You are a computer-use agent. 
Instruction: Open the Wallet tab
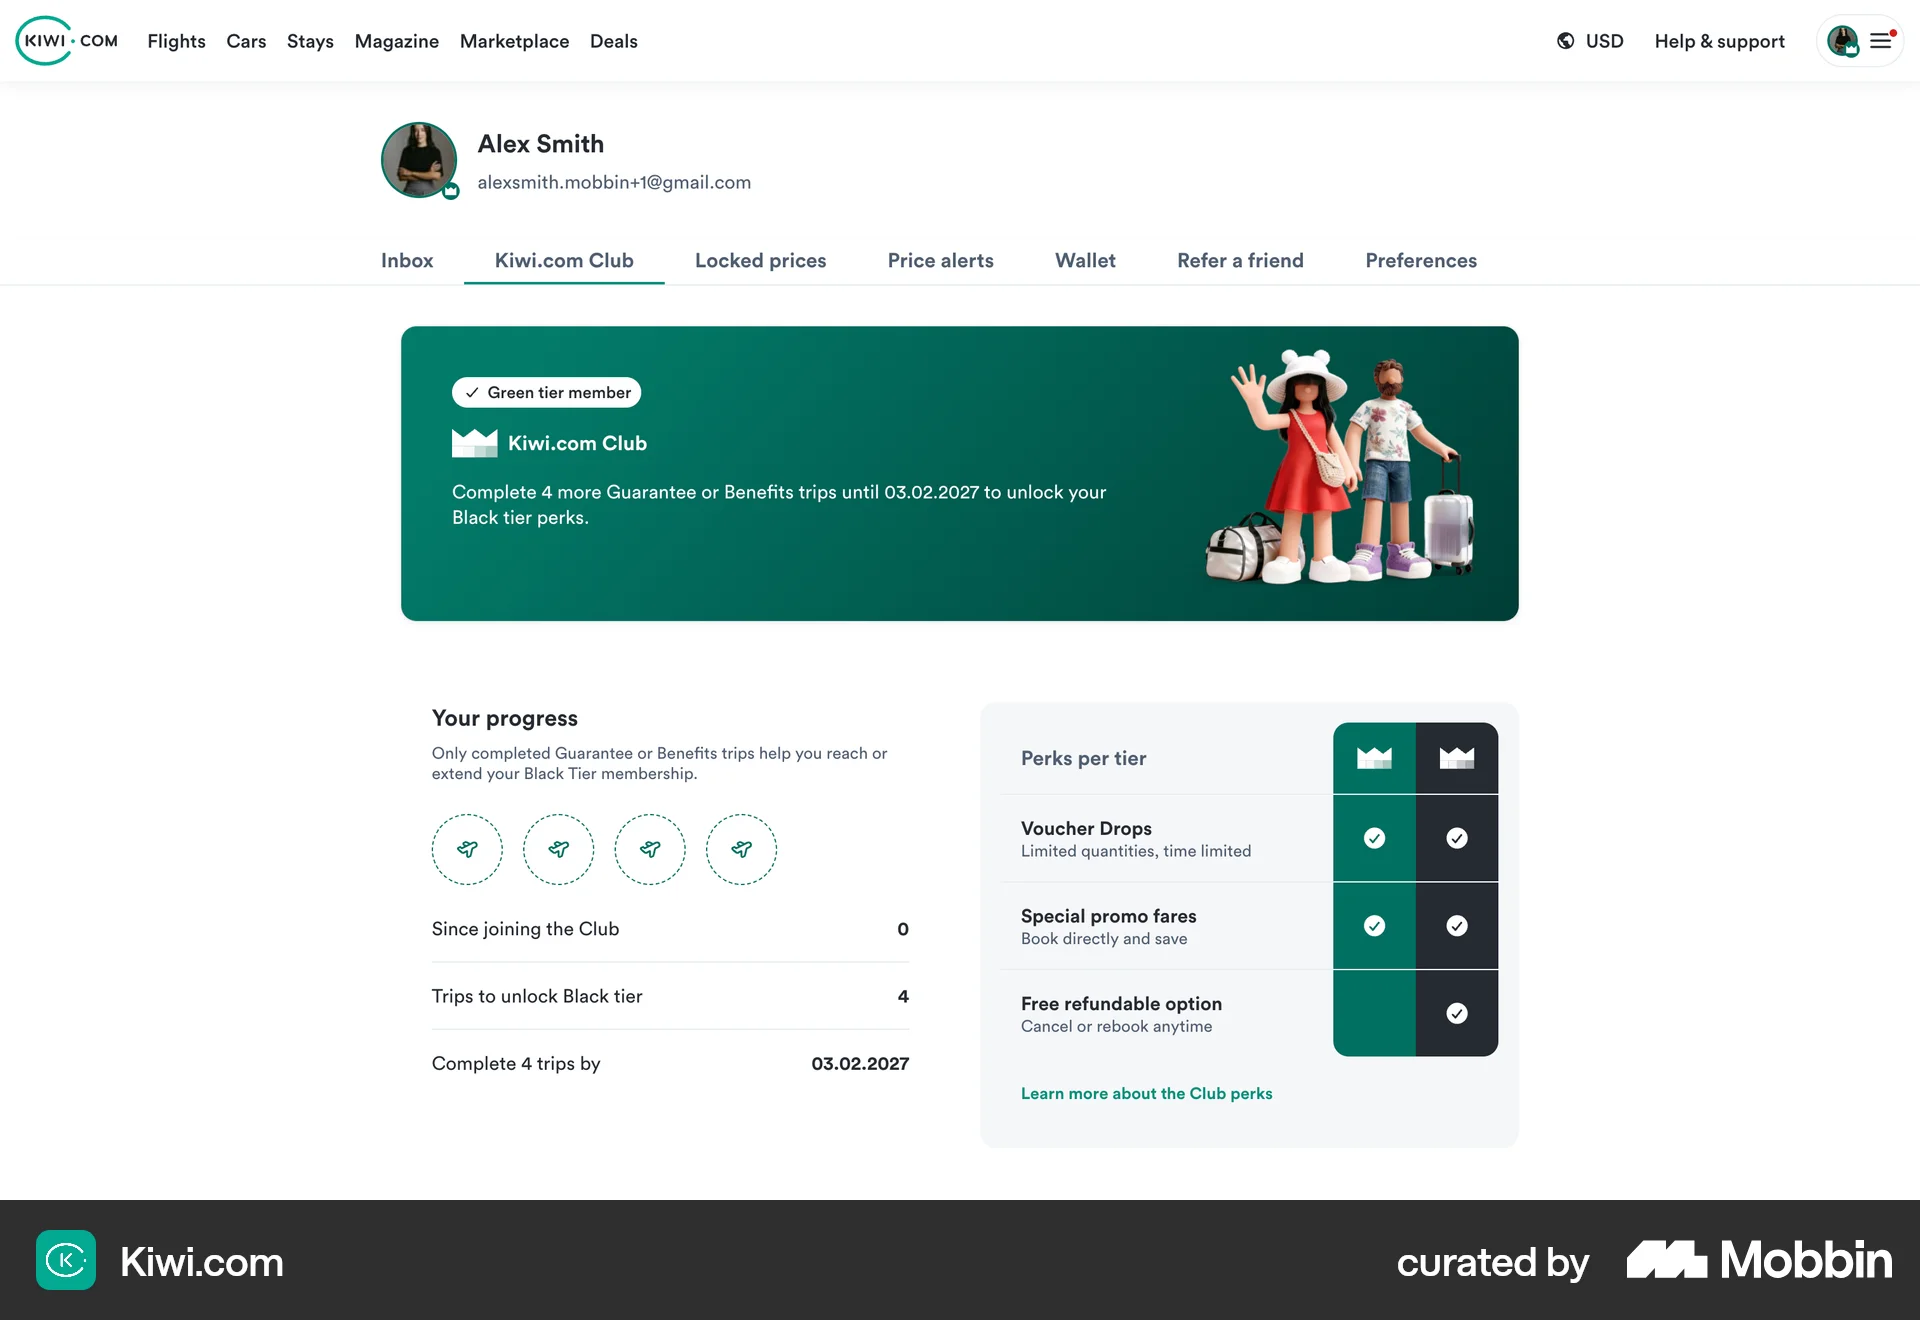coord(1085,260)
